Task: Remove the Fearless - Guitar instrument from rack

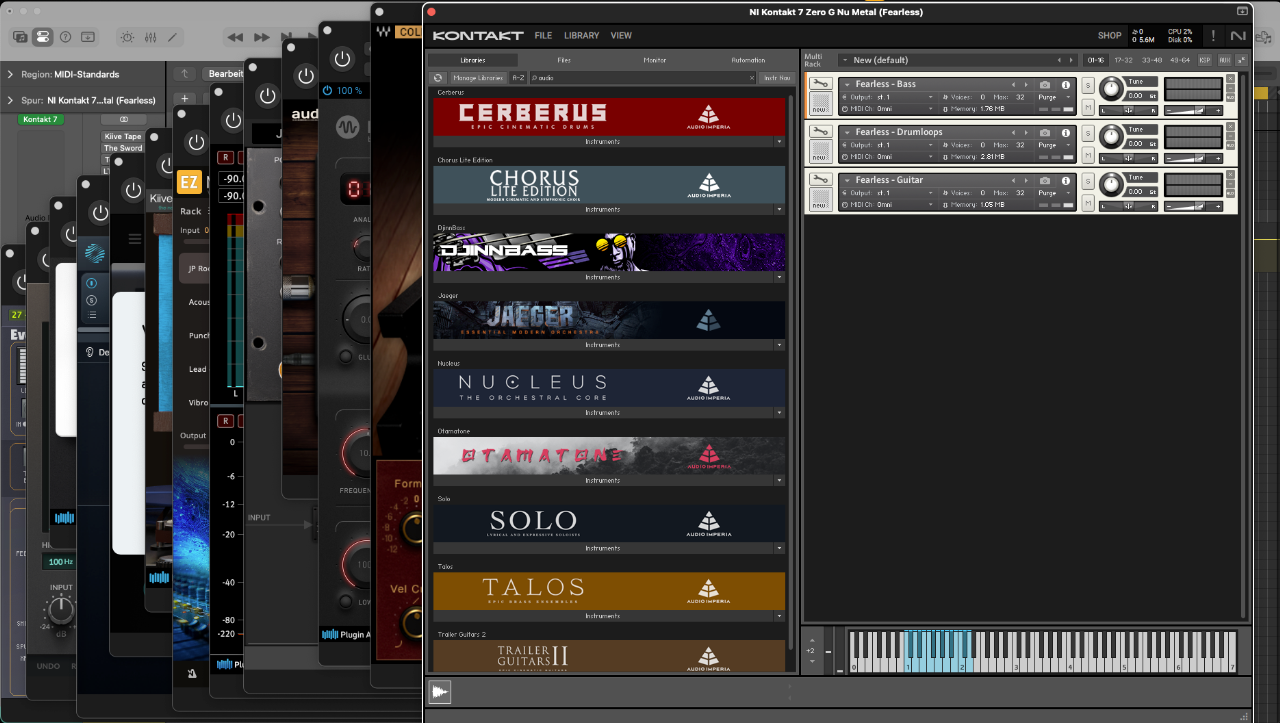Action: 1230,174
